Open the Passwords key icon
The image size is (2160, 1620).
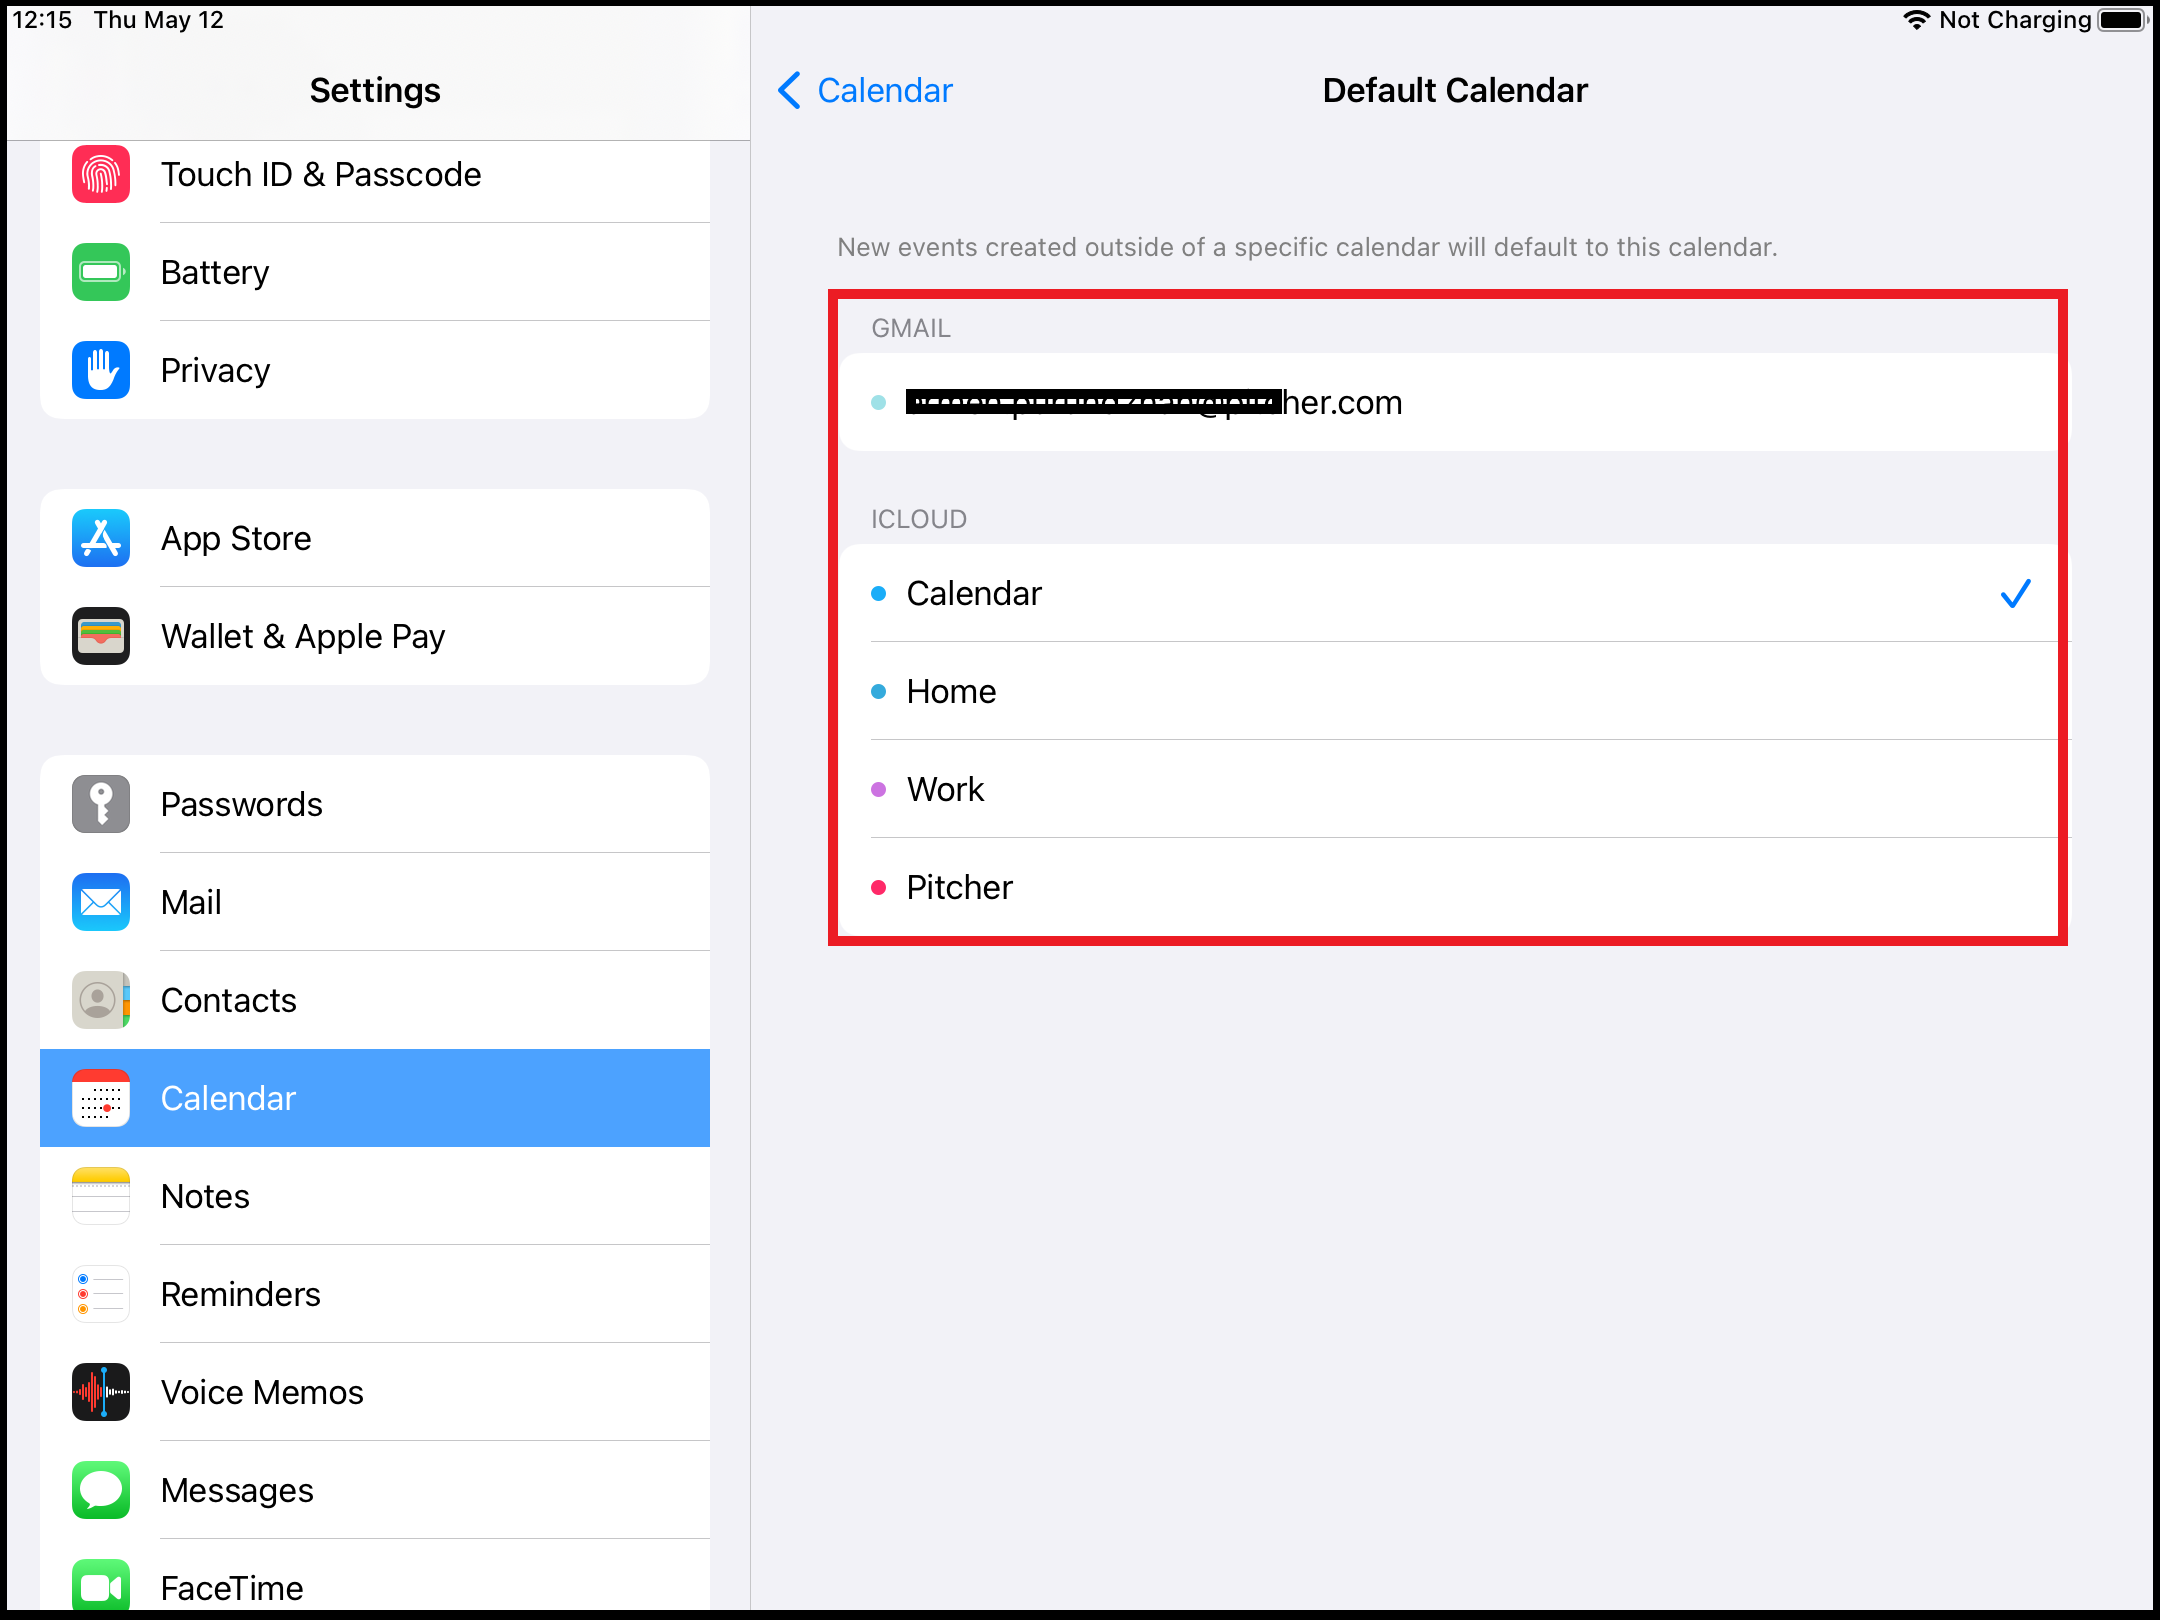coord(101,804)
